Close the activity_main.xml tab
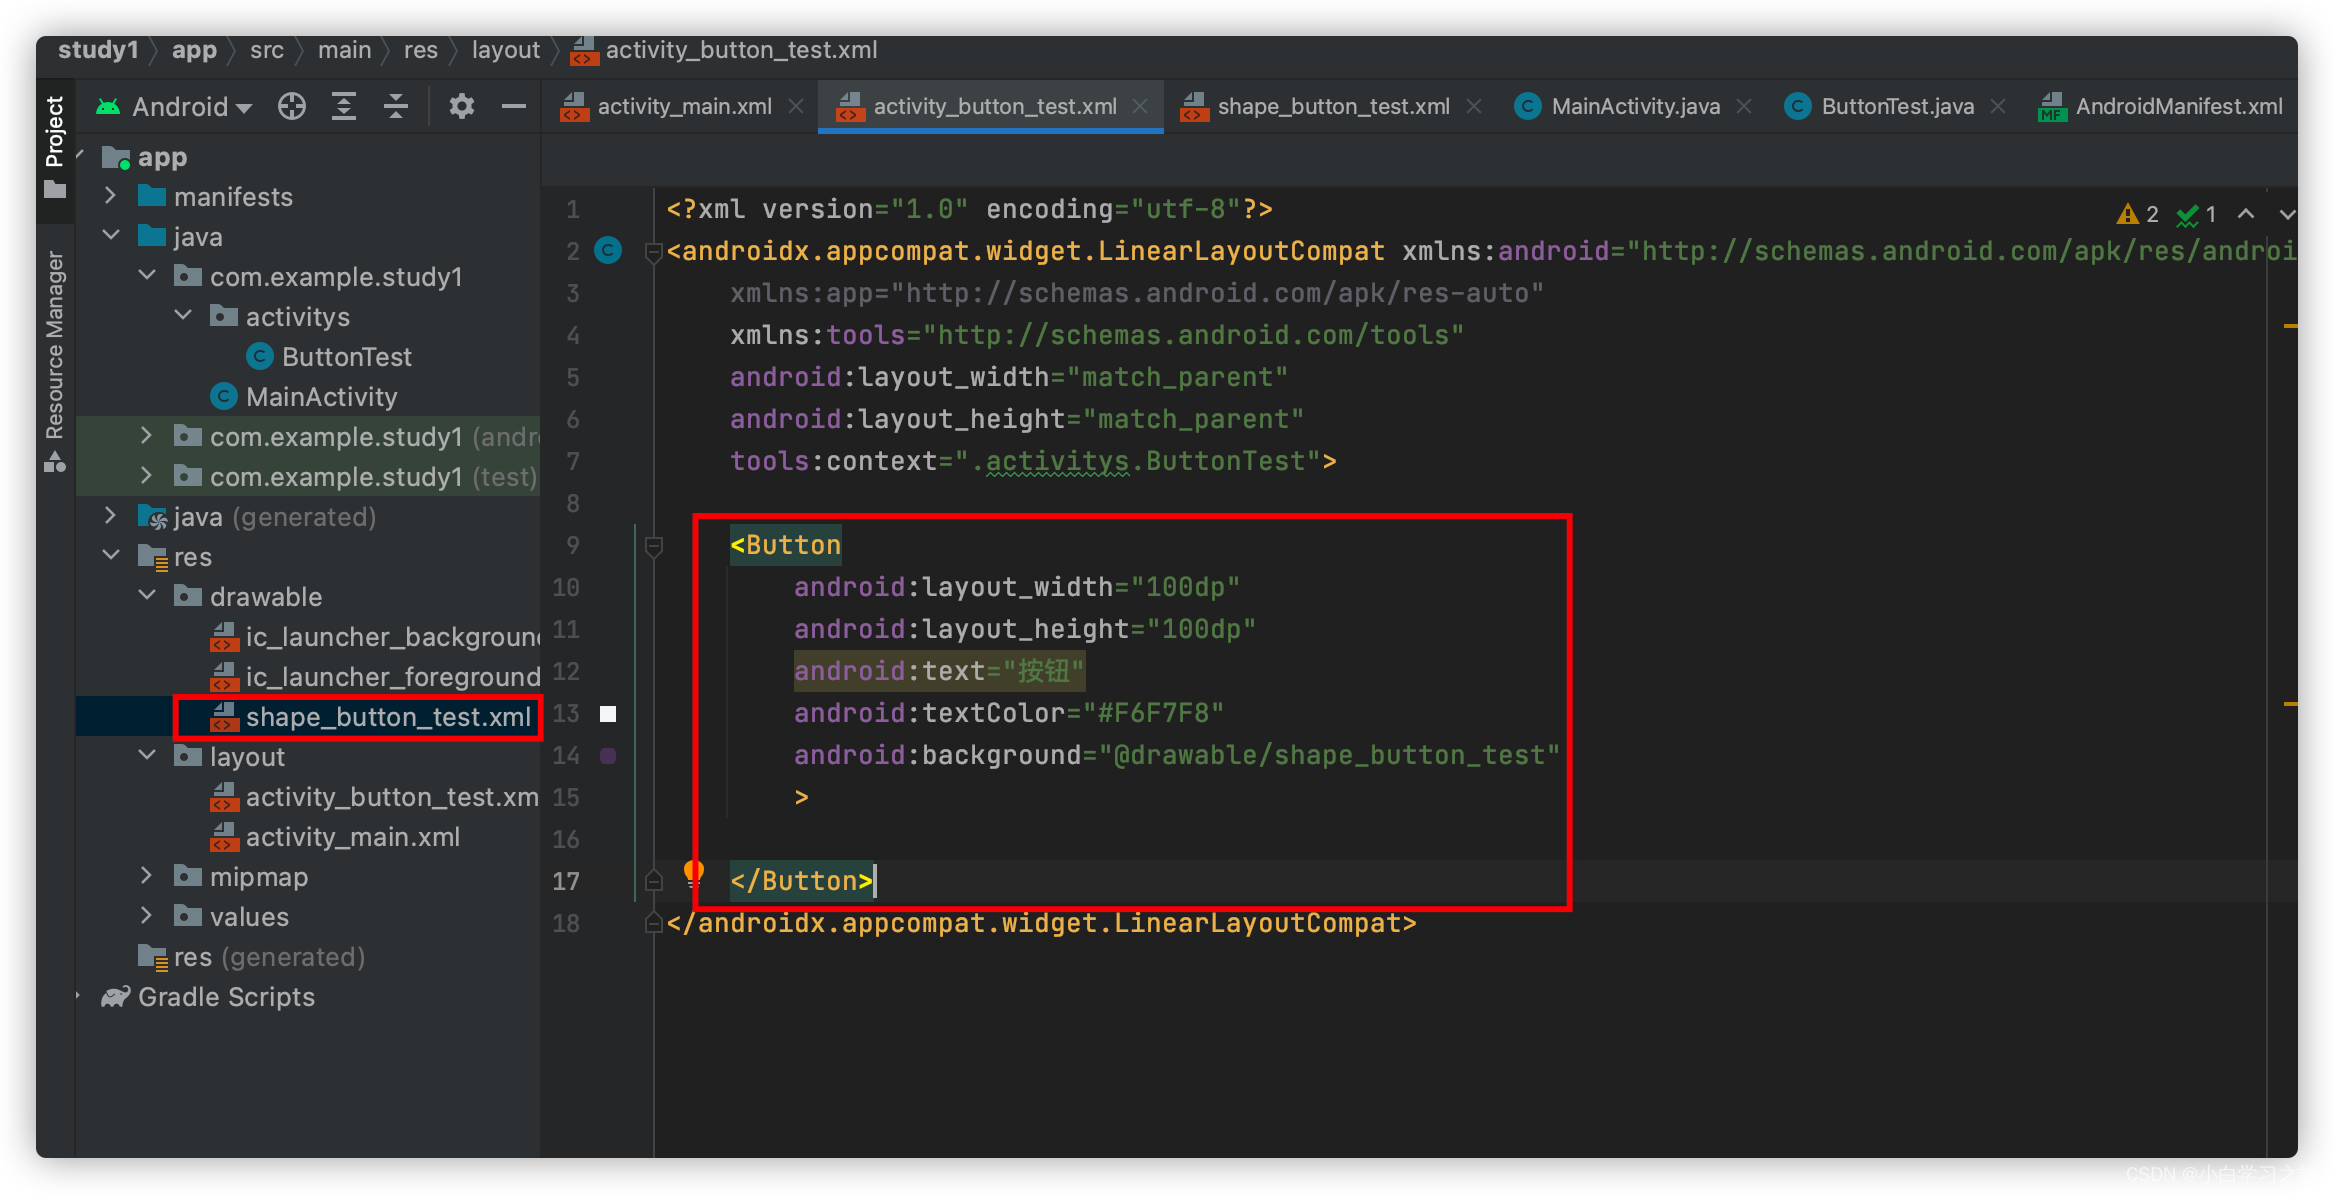2334x1194 pixels. pos(796,106)
